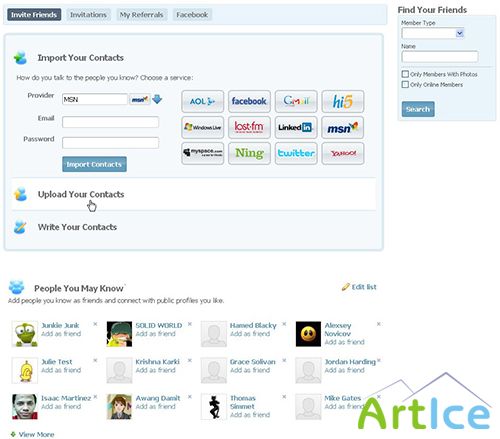Click the MSN Provider text field
This screenshot has width=500, height=439.
click(x=95, y=99)
